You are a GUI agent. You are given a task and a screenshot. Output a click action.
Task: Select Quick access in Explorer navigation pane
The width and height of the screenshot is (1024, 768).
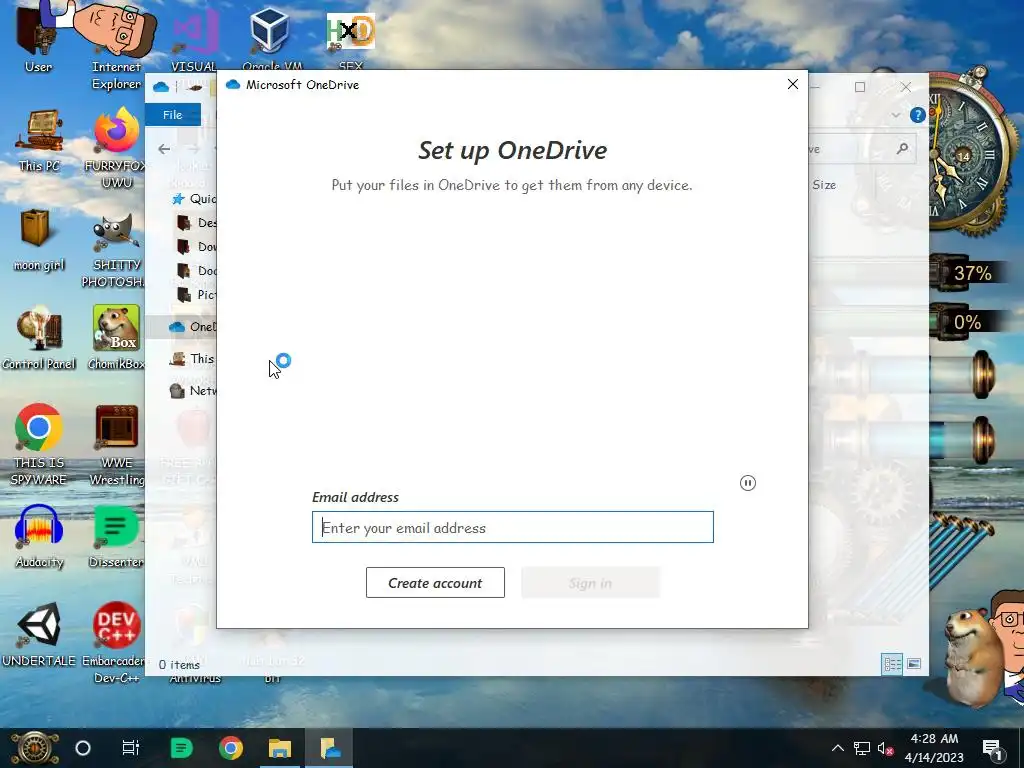pos(194,199)
